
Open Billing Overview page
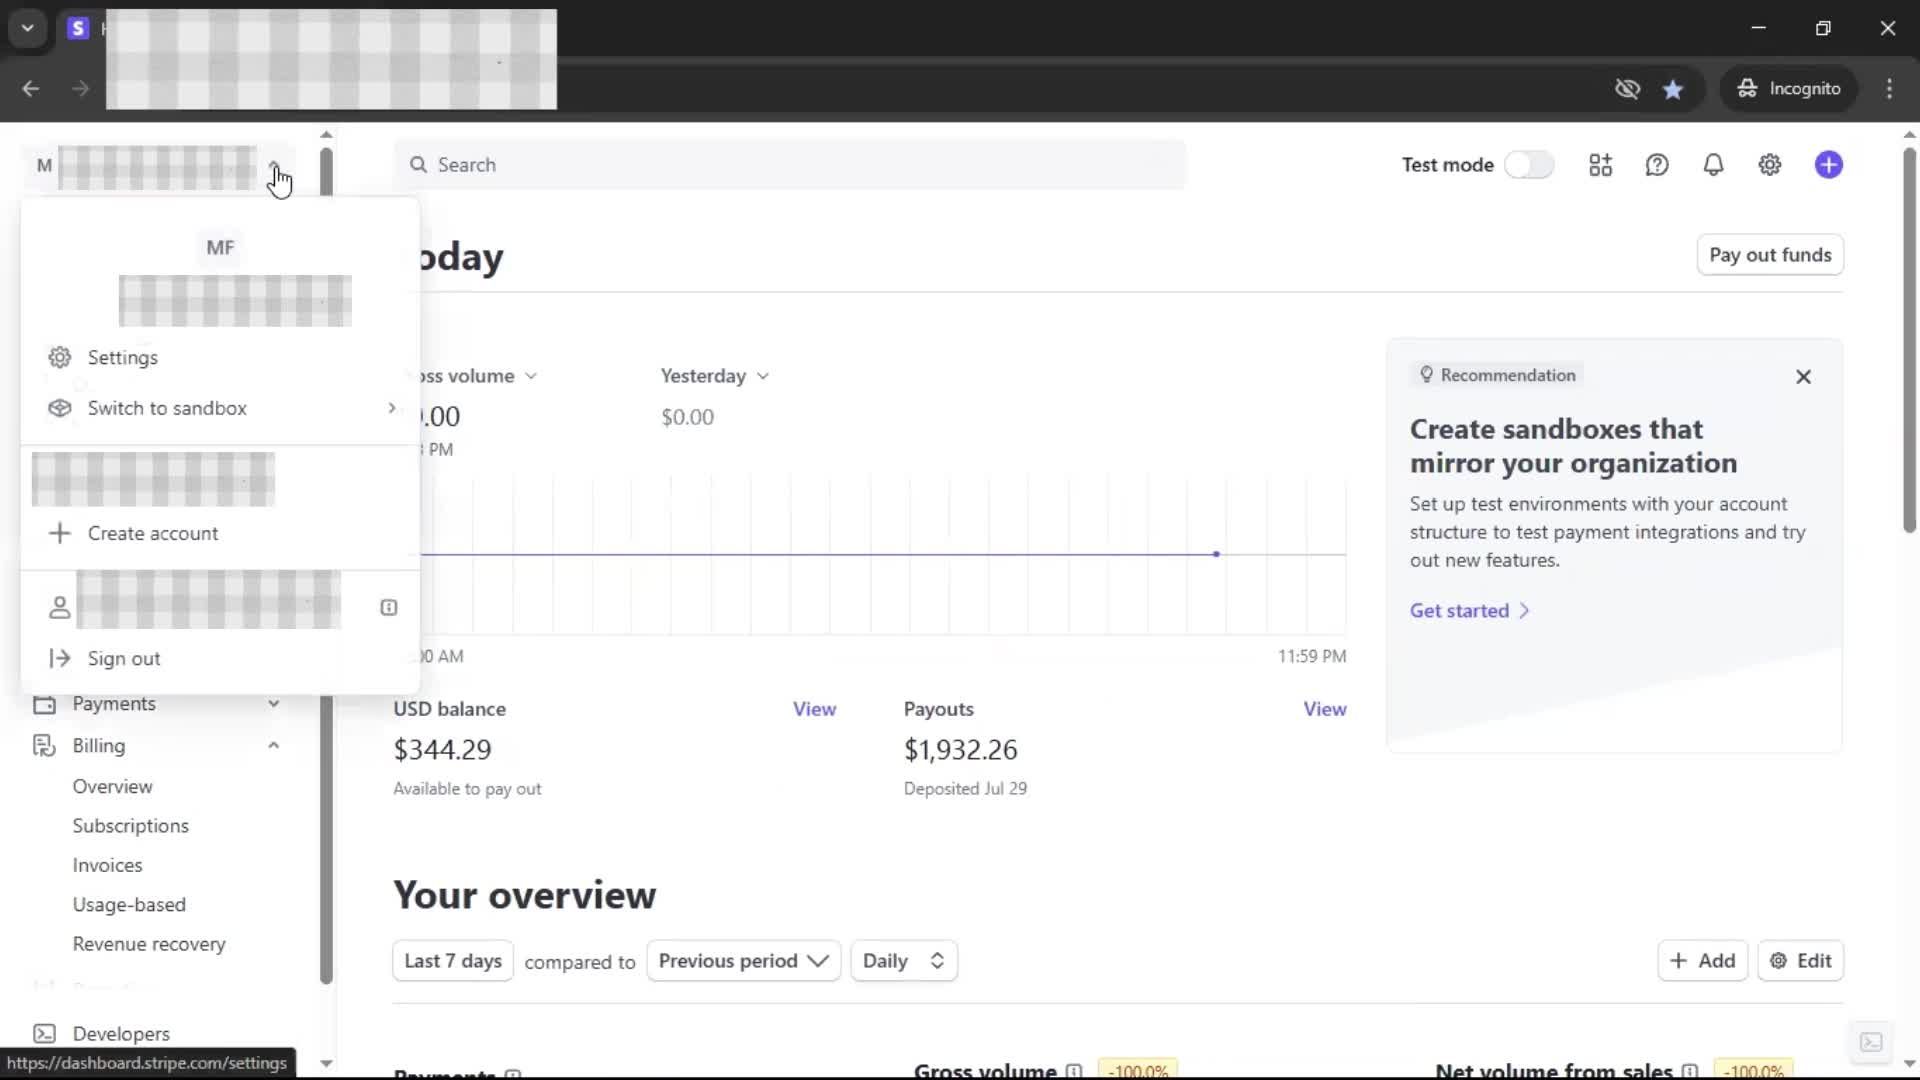112,786
